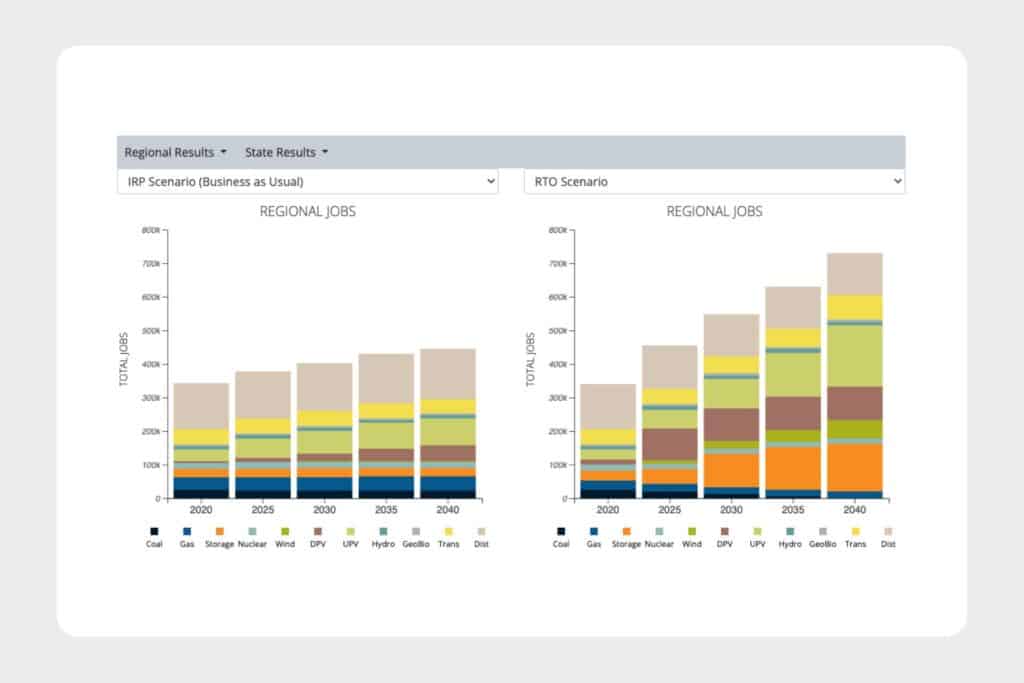Image resolution: width=1024 pixels, height=683 pixels.
Task: Toggle Dist series in RTO chart legend
Action: pyautogui.click(x=888, y=531)
